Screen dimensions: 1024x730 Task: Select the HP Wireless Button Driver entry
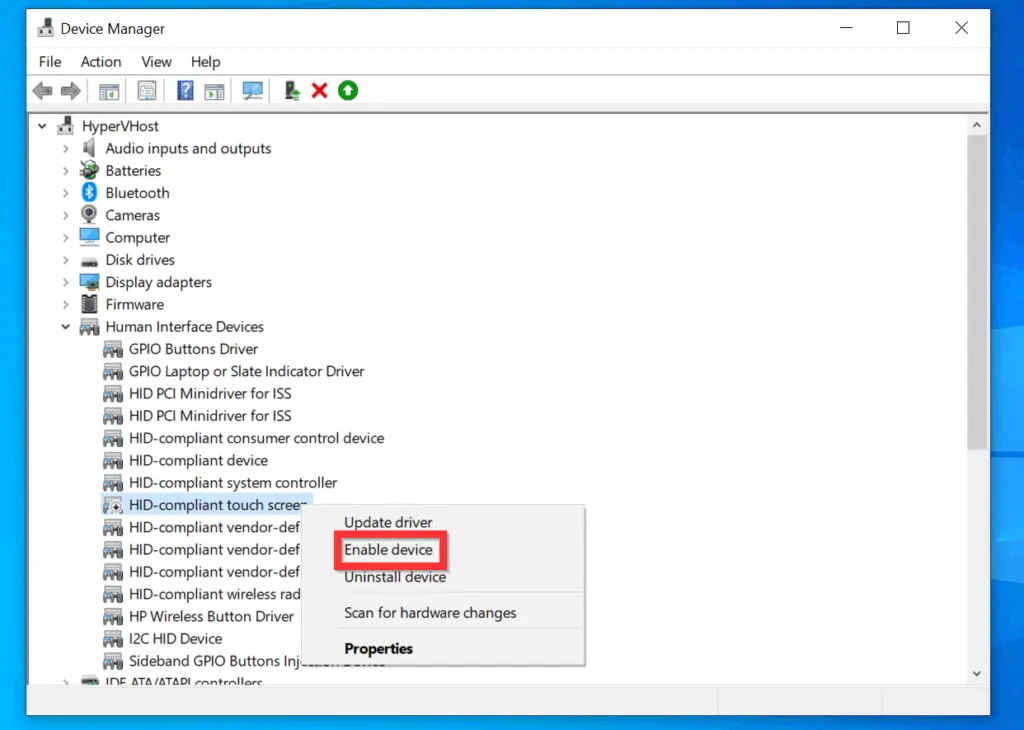pyautogui.click(x=211, y=616)
